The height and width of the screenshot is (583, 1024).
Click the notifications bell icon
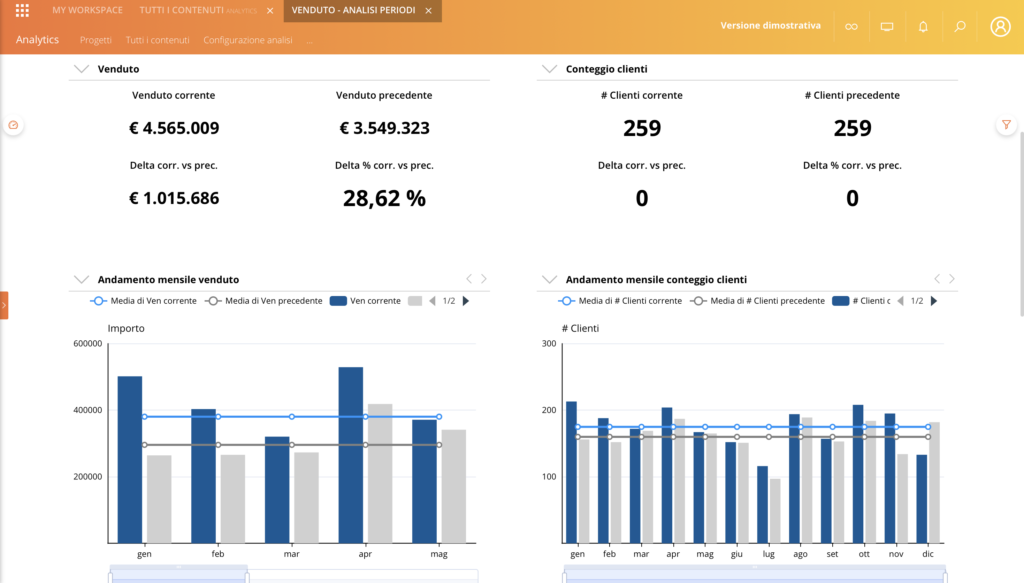click(x=923, y=27)
